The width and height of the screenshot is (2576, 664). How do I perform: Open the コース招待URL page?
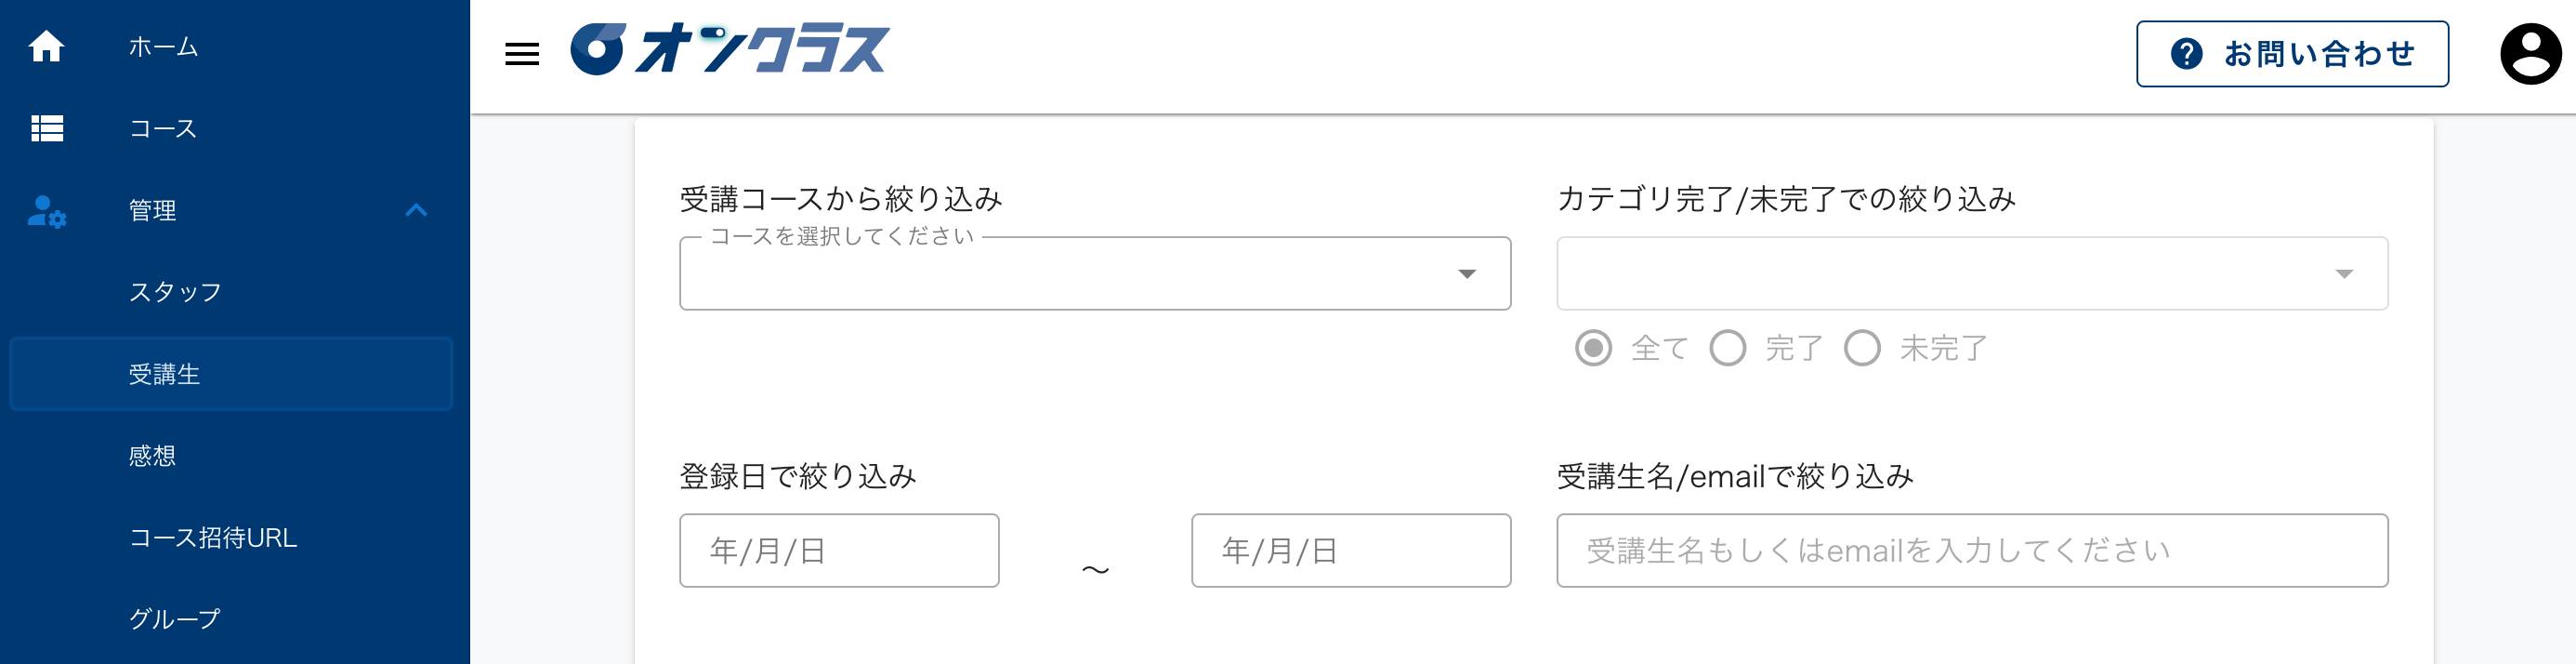tap(212, 537)
